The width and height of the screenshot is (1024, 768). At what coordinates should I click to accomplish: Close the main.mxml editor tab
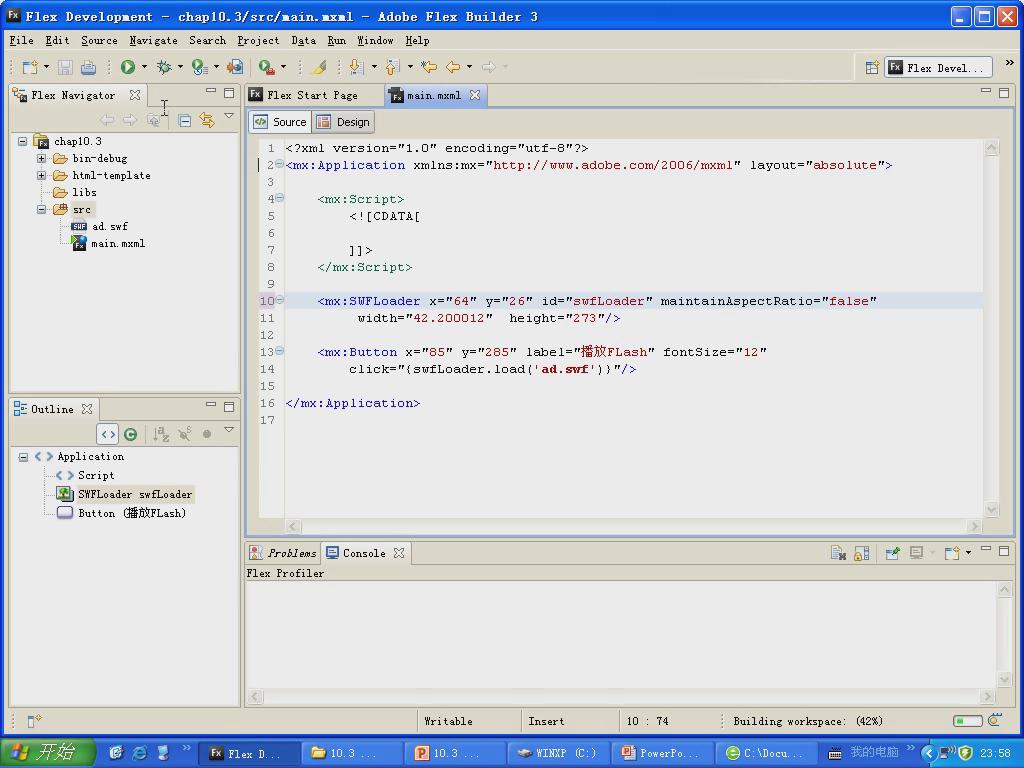click(x=475, y=95)
